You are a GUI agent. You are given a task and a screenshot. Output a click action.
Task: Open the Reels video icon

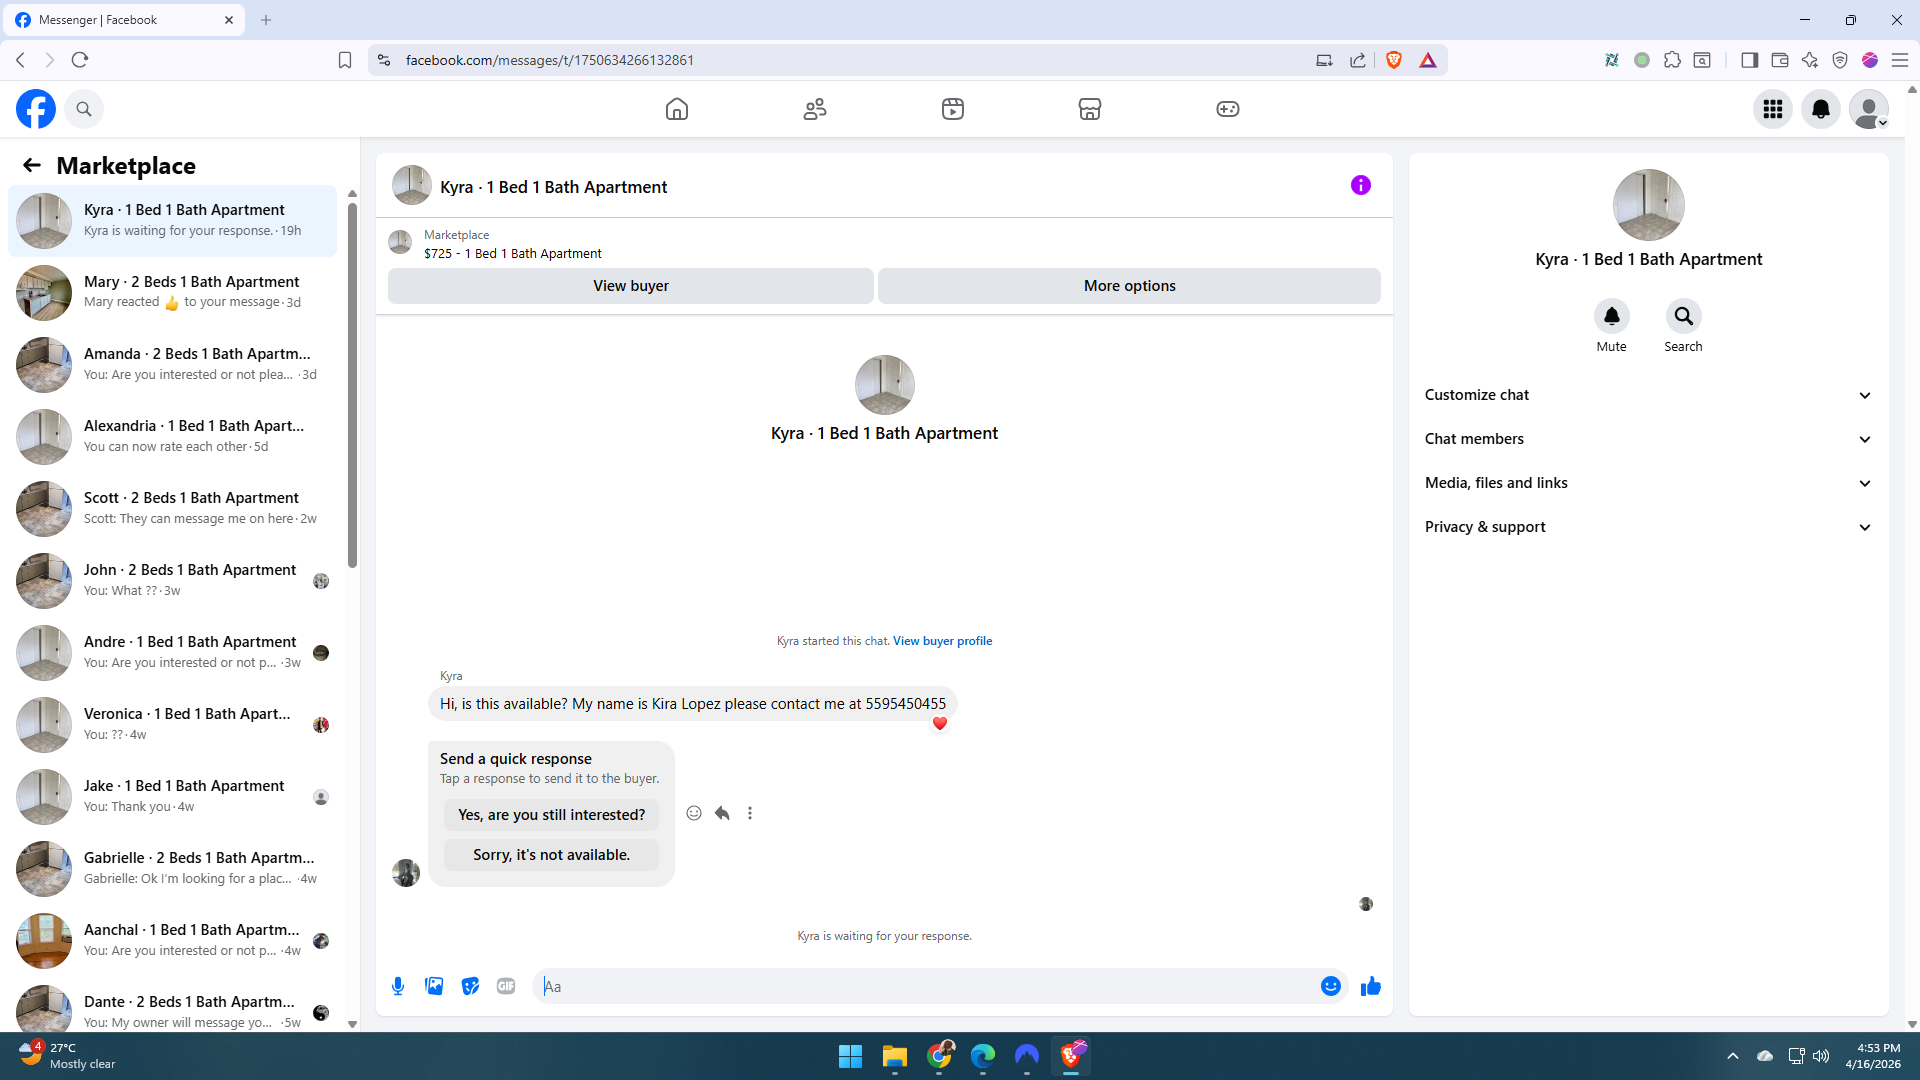tap(953, 109)
